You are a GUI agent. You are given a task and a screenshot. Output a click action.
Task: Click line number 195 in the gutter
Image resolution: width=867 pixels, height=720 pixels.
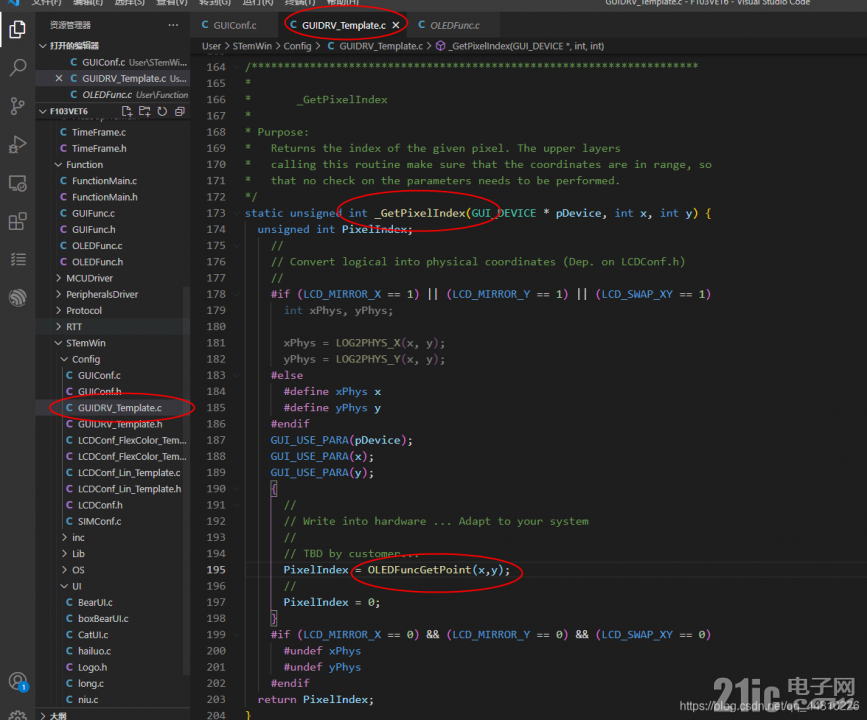tap(216, 570)
